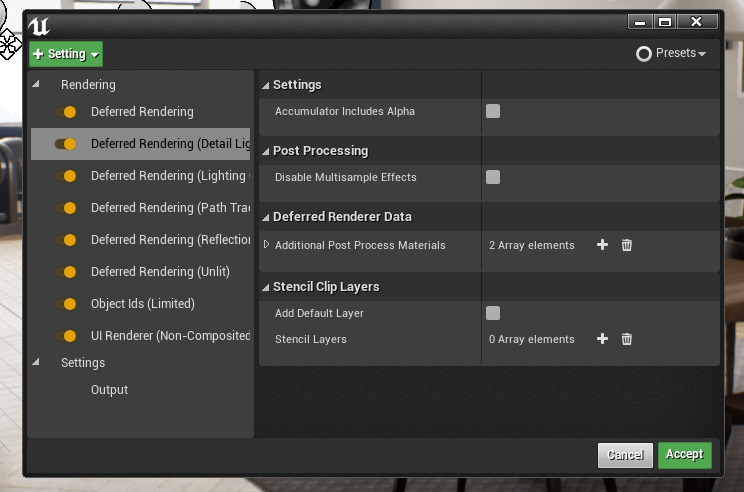
Task: Click '2 Array elements' value text
Action: coord(531,245)
